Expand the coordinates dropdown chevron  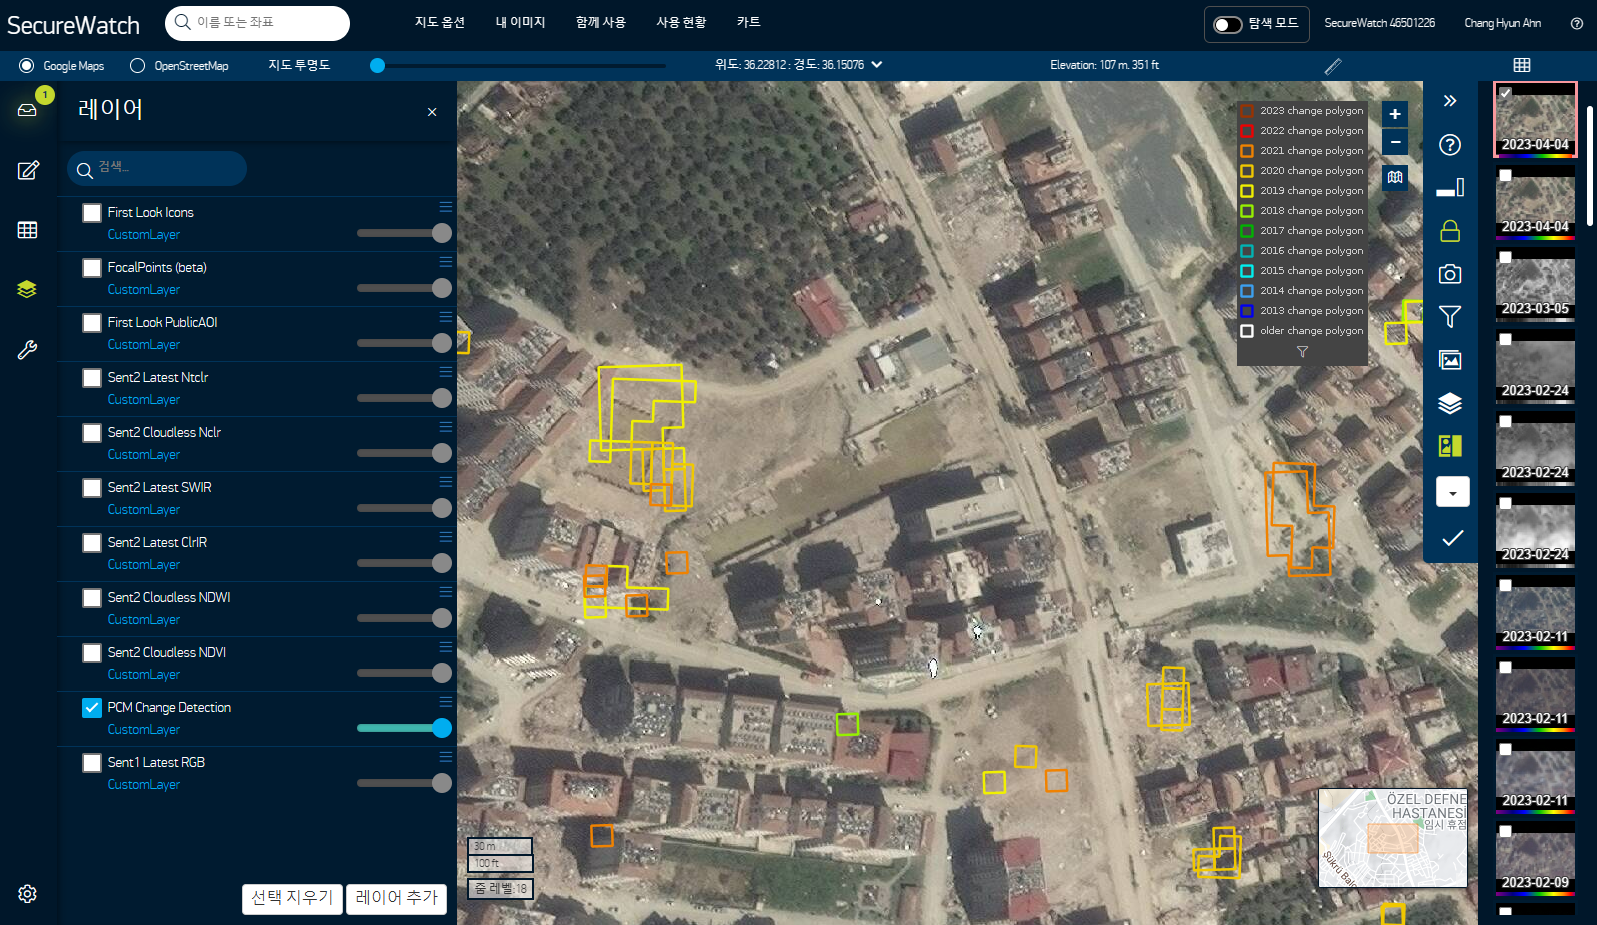[x=877, y=65]
